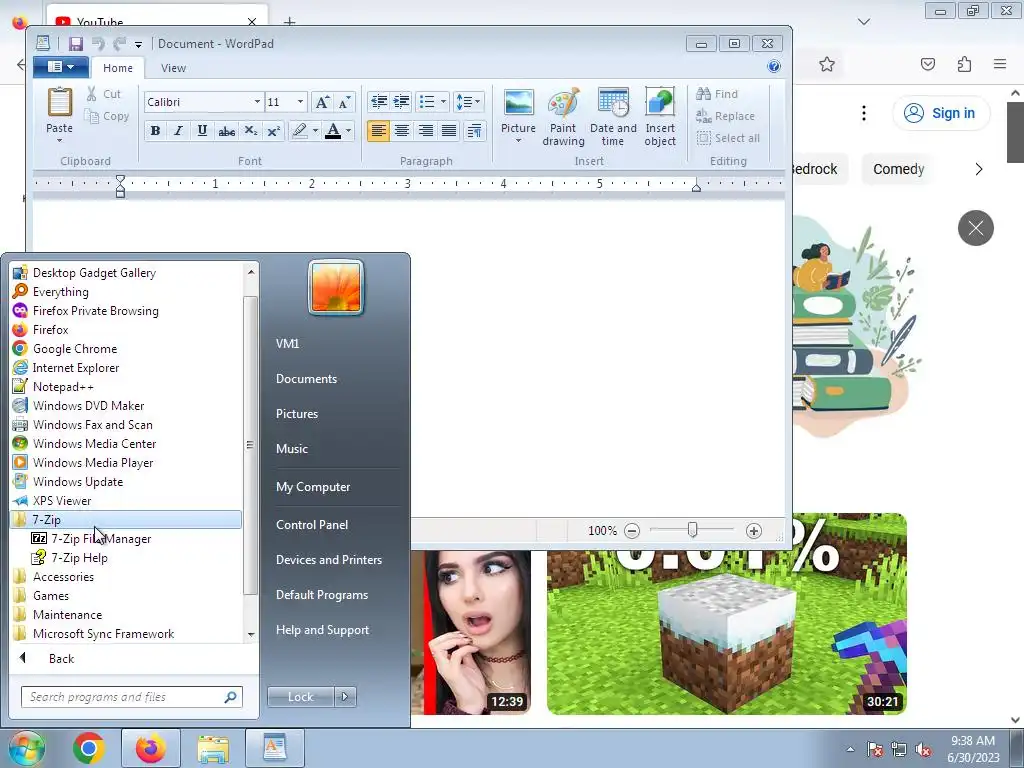Click Select all in Editing group

[x=728, y=138]
